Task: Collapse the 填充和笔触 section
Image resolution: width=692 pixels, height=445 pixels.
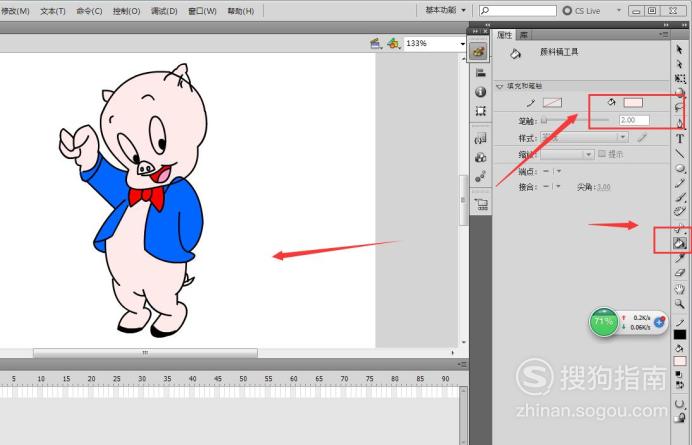Action: click(500, 86)
